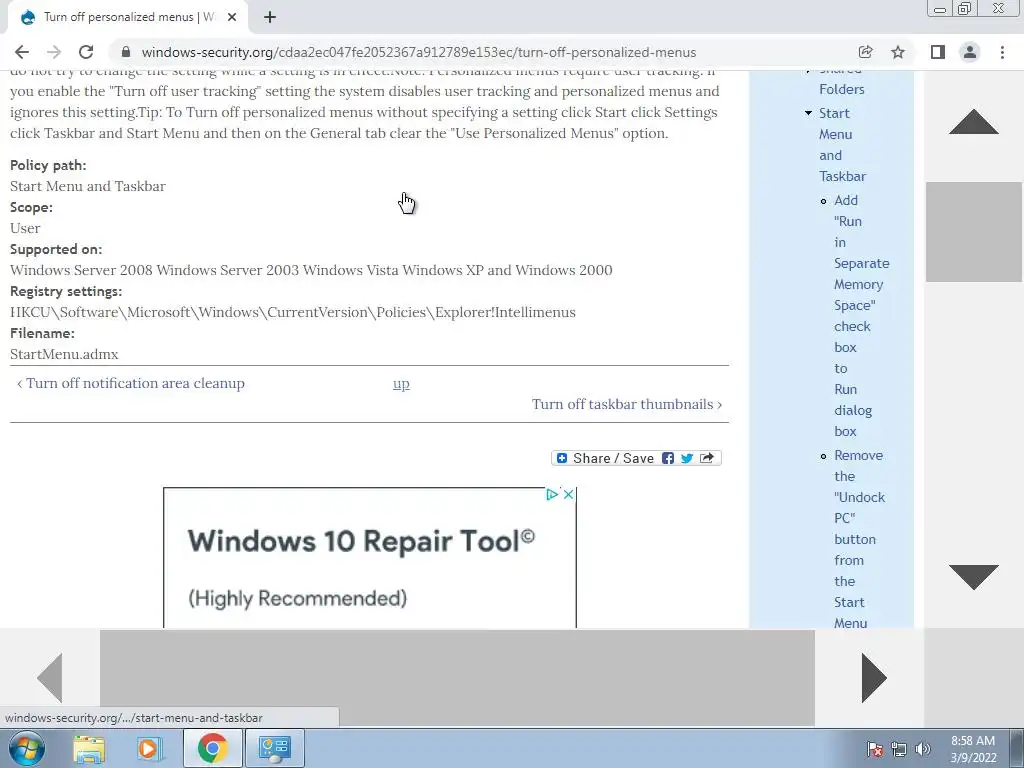Open Turn off notification area cleanup link
Image resolution: width=1024 pixels, height=768 pixels.
pyautogui.click(x=131, y=383)
